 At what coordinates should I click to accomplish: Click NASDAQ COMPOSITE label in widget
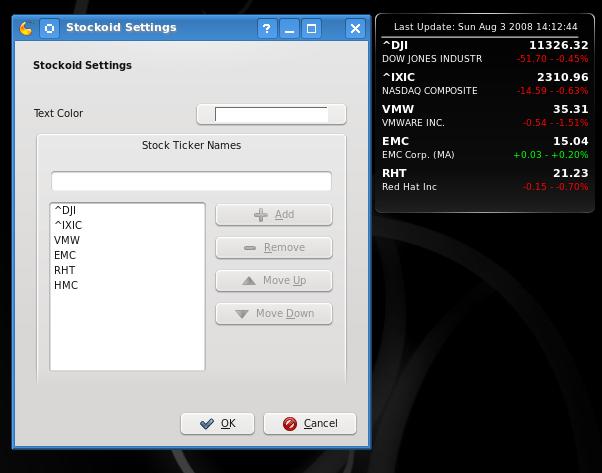click(x=430, y=91)
